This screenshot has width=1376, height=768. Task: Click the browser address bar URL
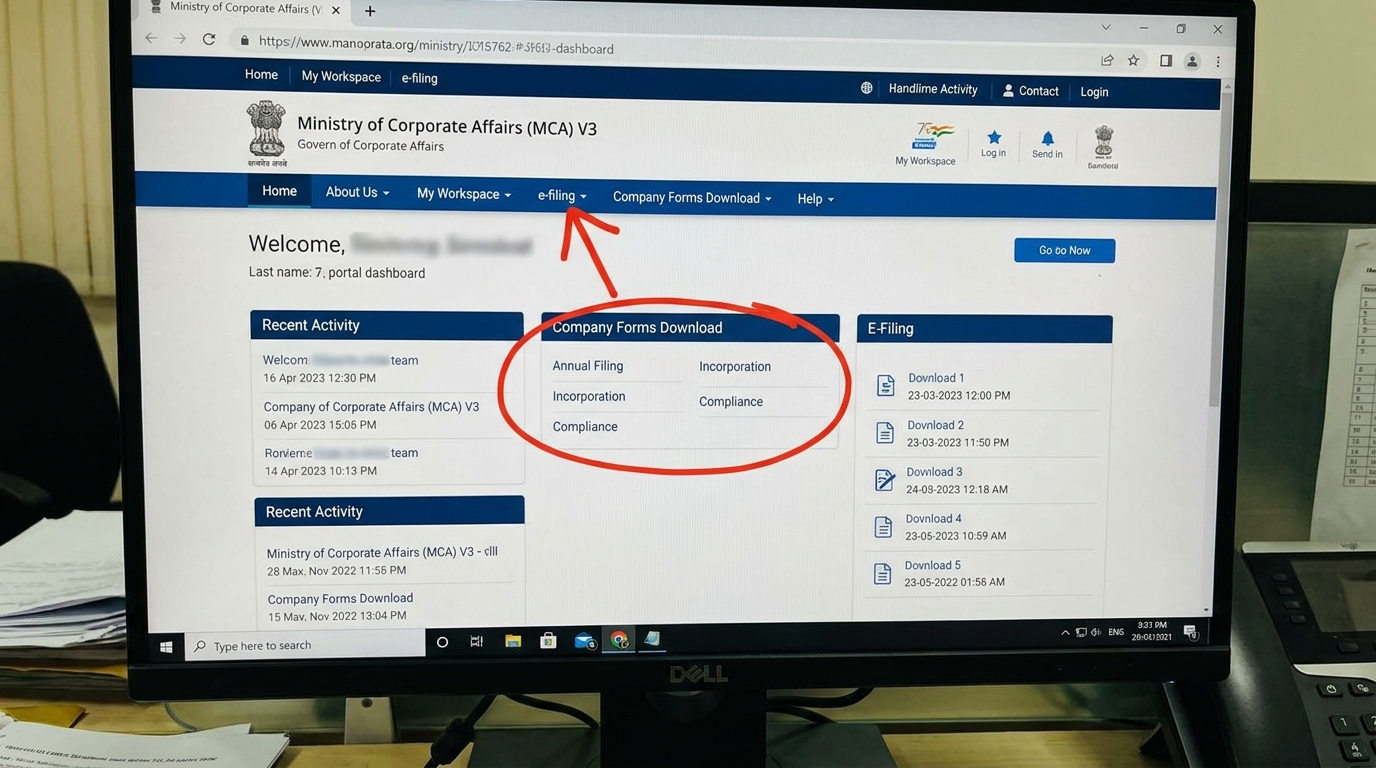coord(436,45)
